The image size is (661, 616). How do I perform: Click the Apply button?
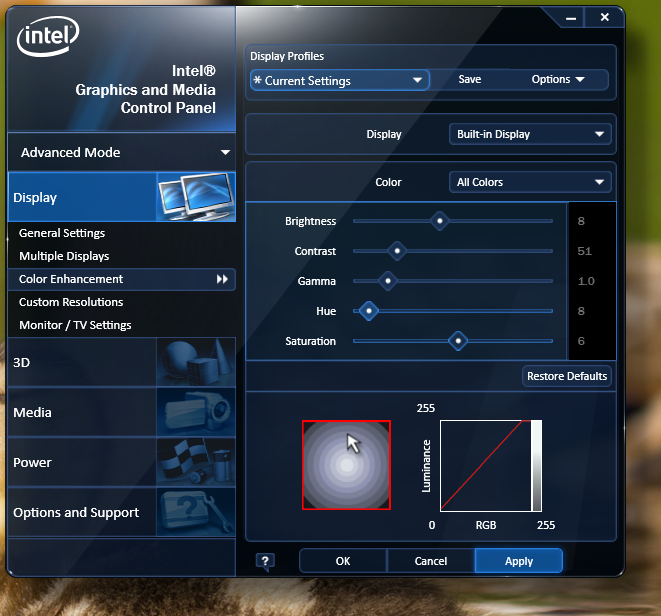tap(519, 561)
